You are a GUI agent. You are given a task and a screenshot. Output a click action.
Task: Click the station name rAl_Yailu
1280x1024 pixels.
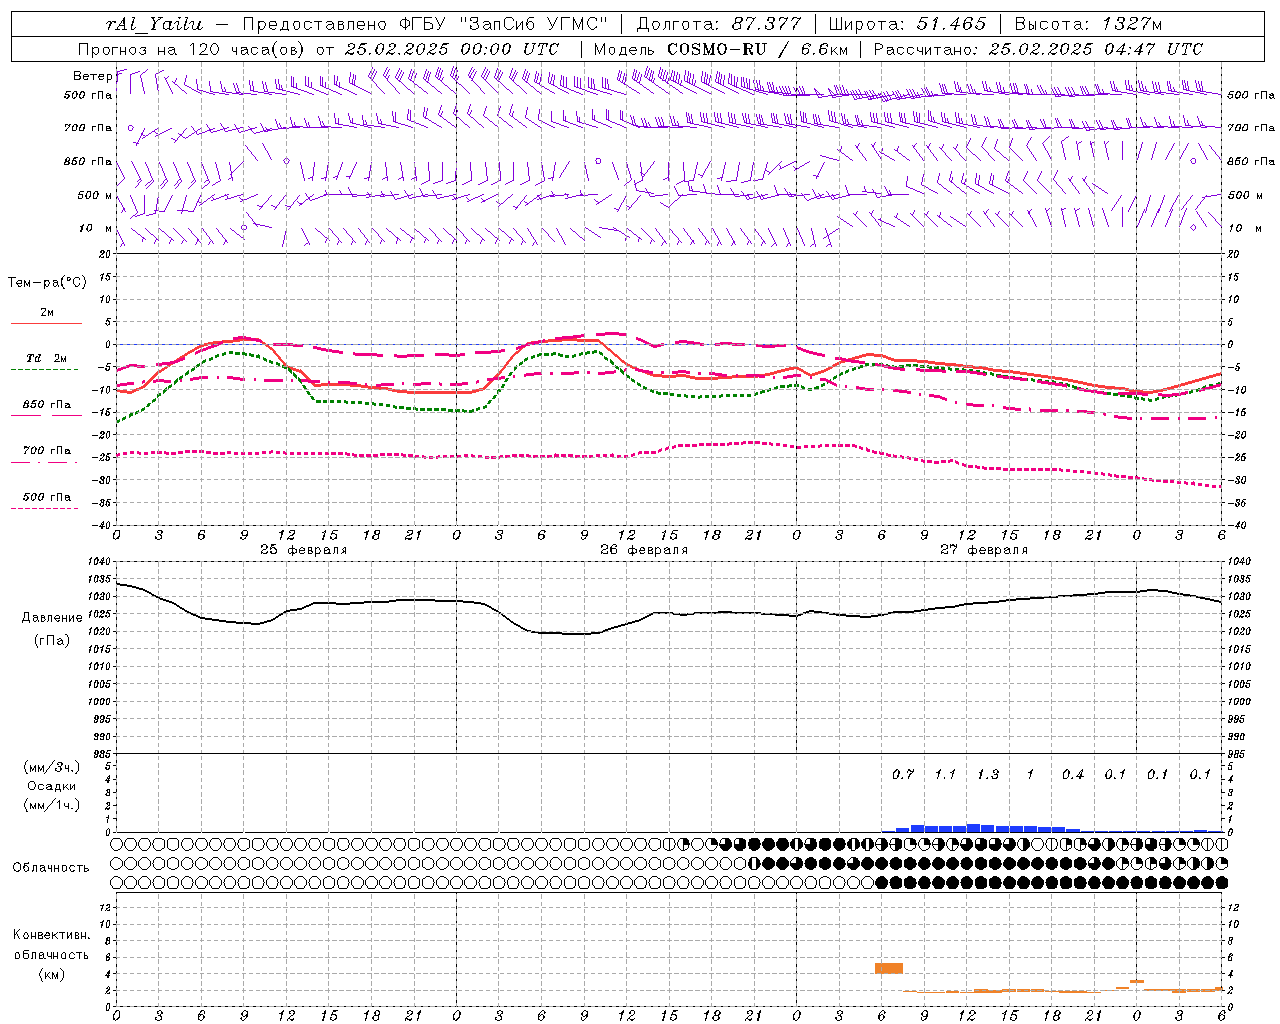point(154,24)
